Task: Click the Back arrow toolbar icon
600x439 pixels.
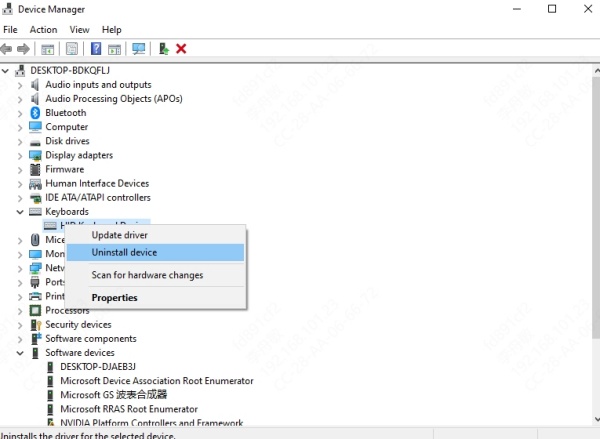Action: (x=7, y=49)
